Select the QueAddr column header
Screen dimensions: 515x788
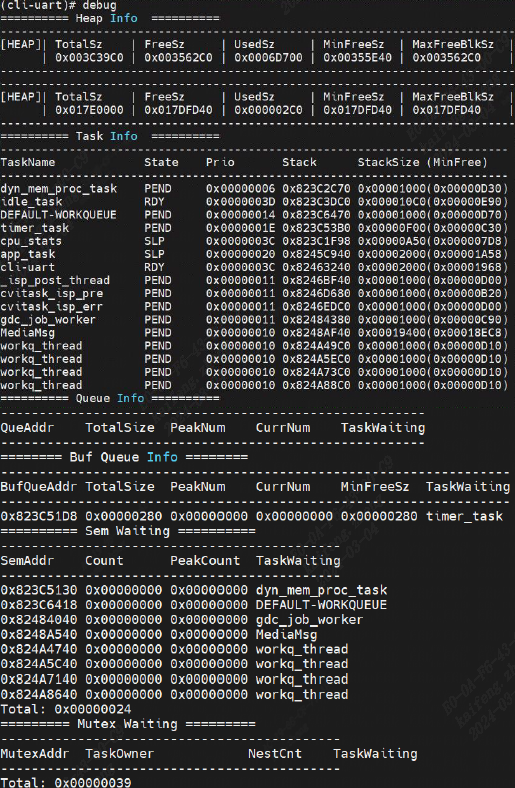click(28, 428)
